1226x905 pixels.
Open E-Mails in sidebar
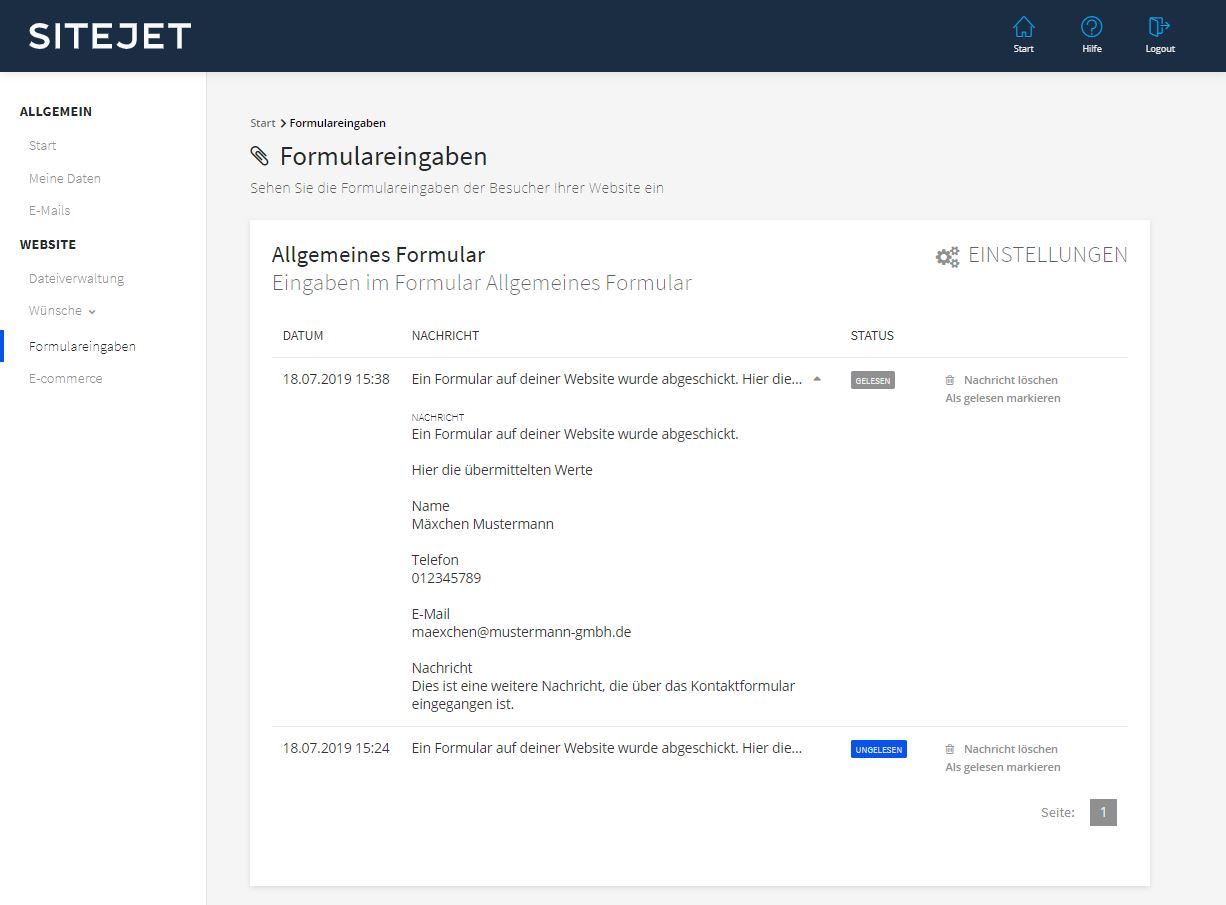[x=50, y=211]
